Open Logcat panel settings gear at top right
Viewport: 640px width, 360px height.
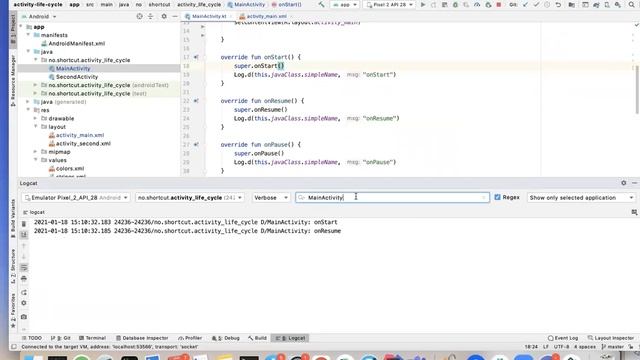pos(623,183)
